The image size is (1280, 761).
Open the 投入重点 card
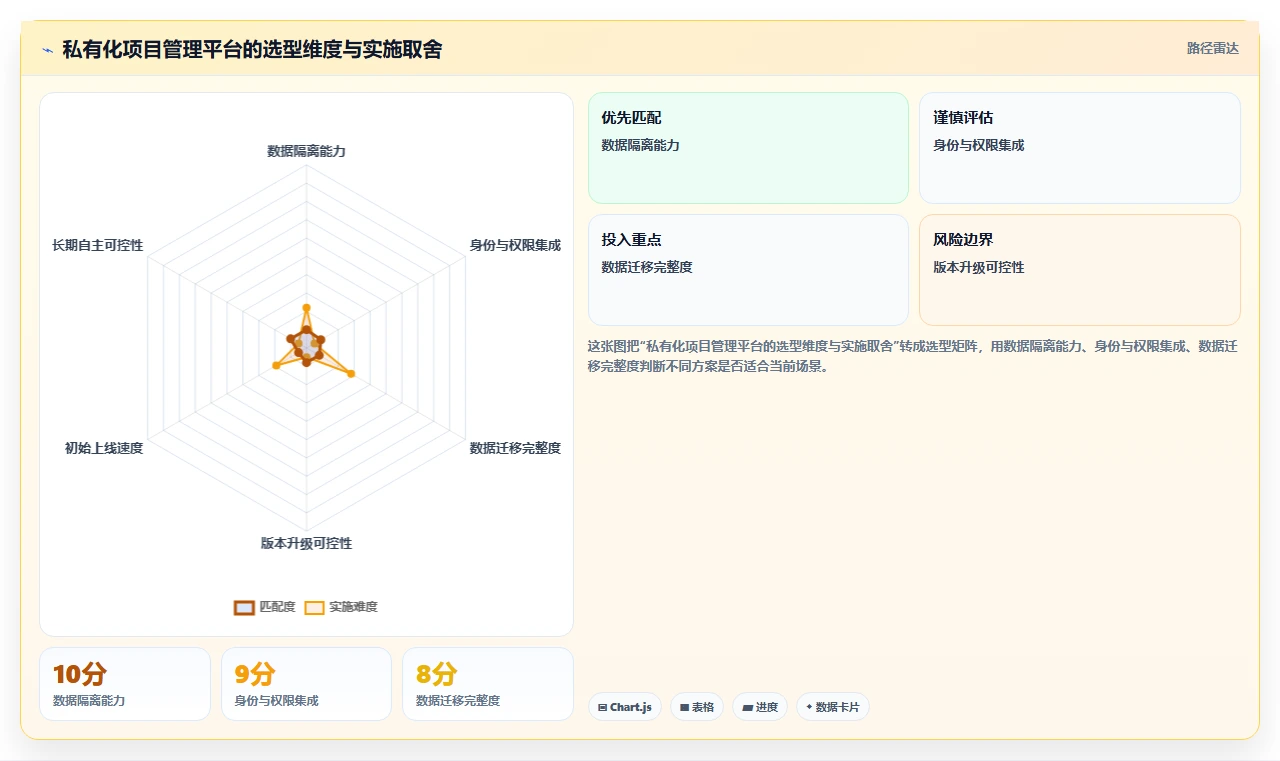click(x=748, y=270)
